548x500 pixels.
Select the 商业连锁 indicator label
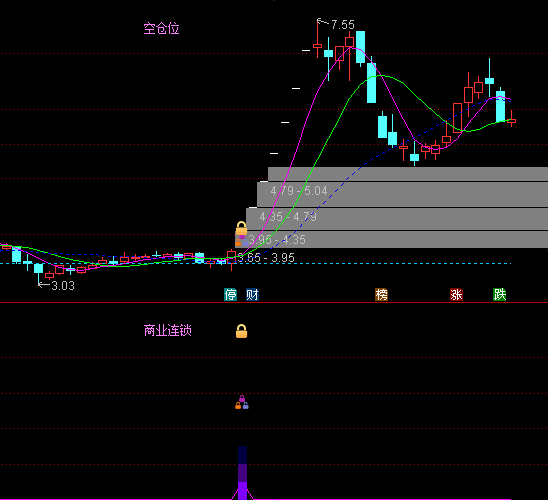click(x=168, y=330)
